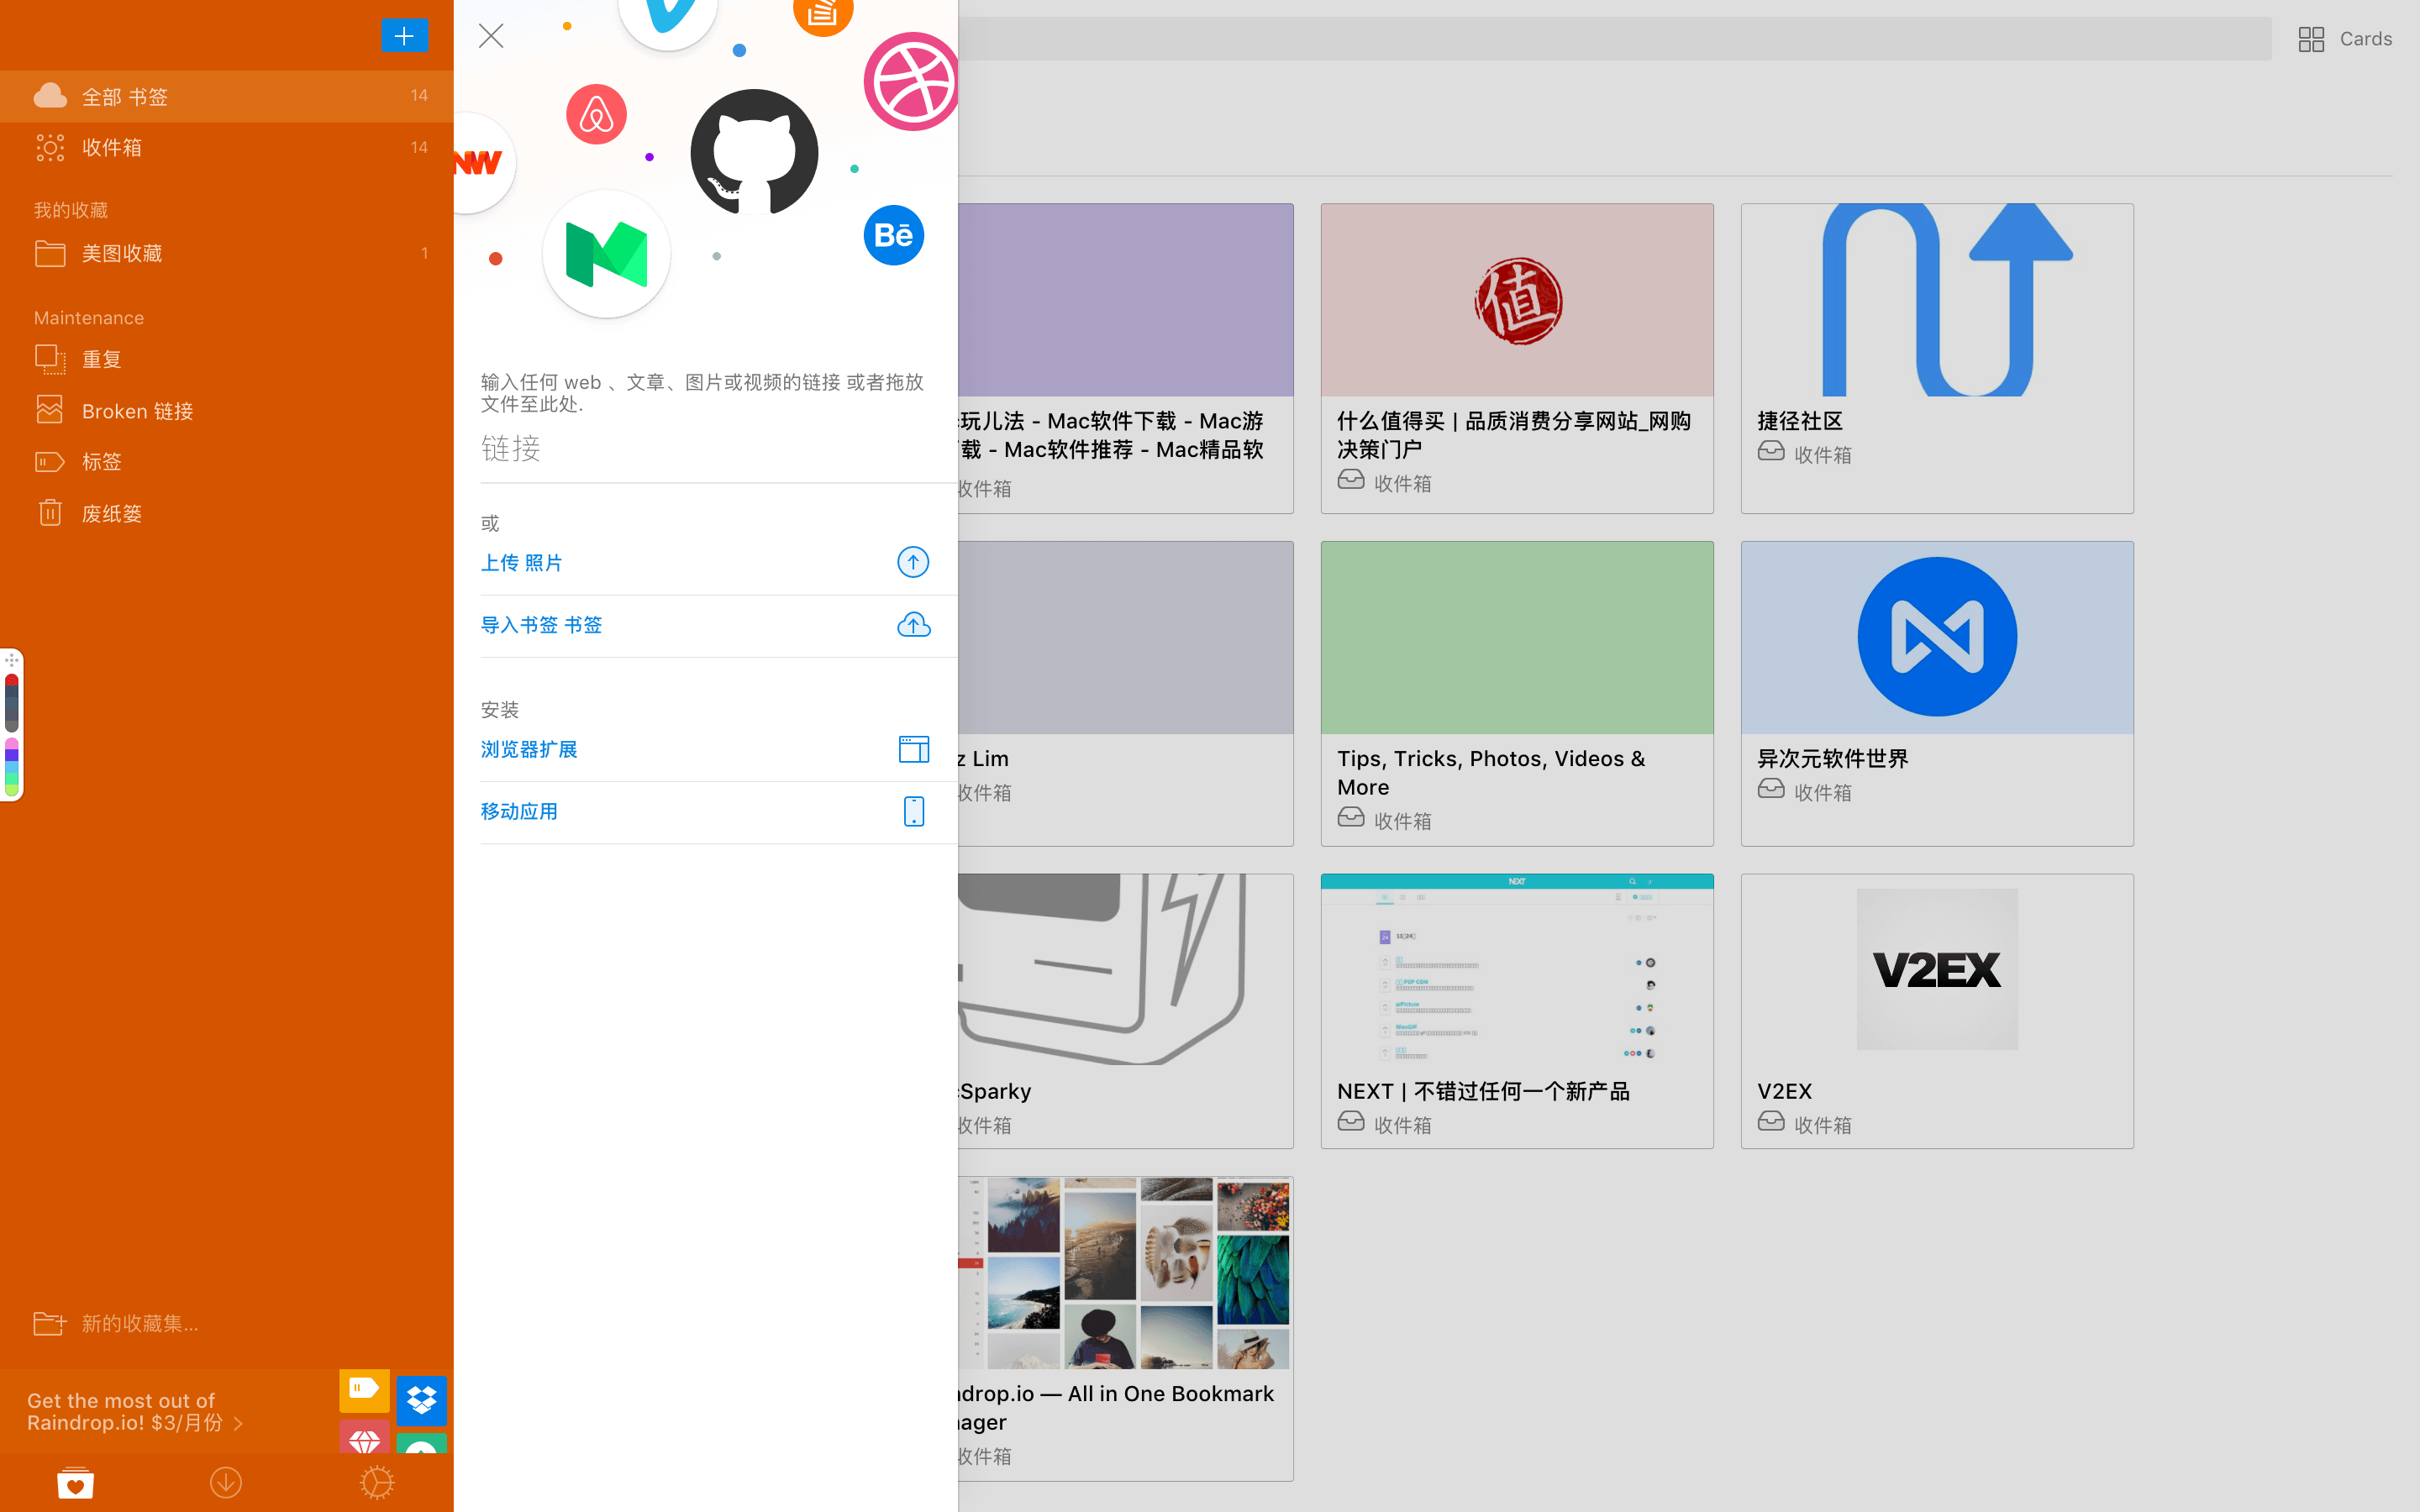
Task: Click the blue plus add bookmark button
Action: tap(404, 36)
